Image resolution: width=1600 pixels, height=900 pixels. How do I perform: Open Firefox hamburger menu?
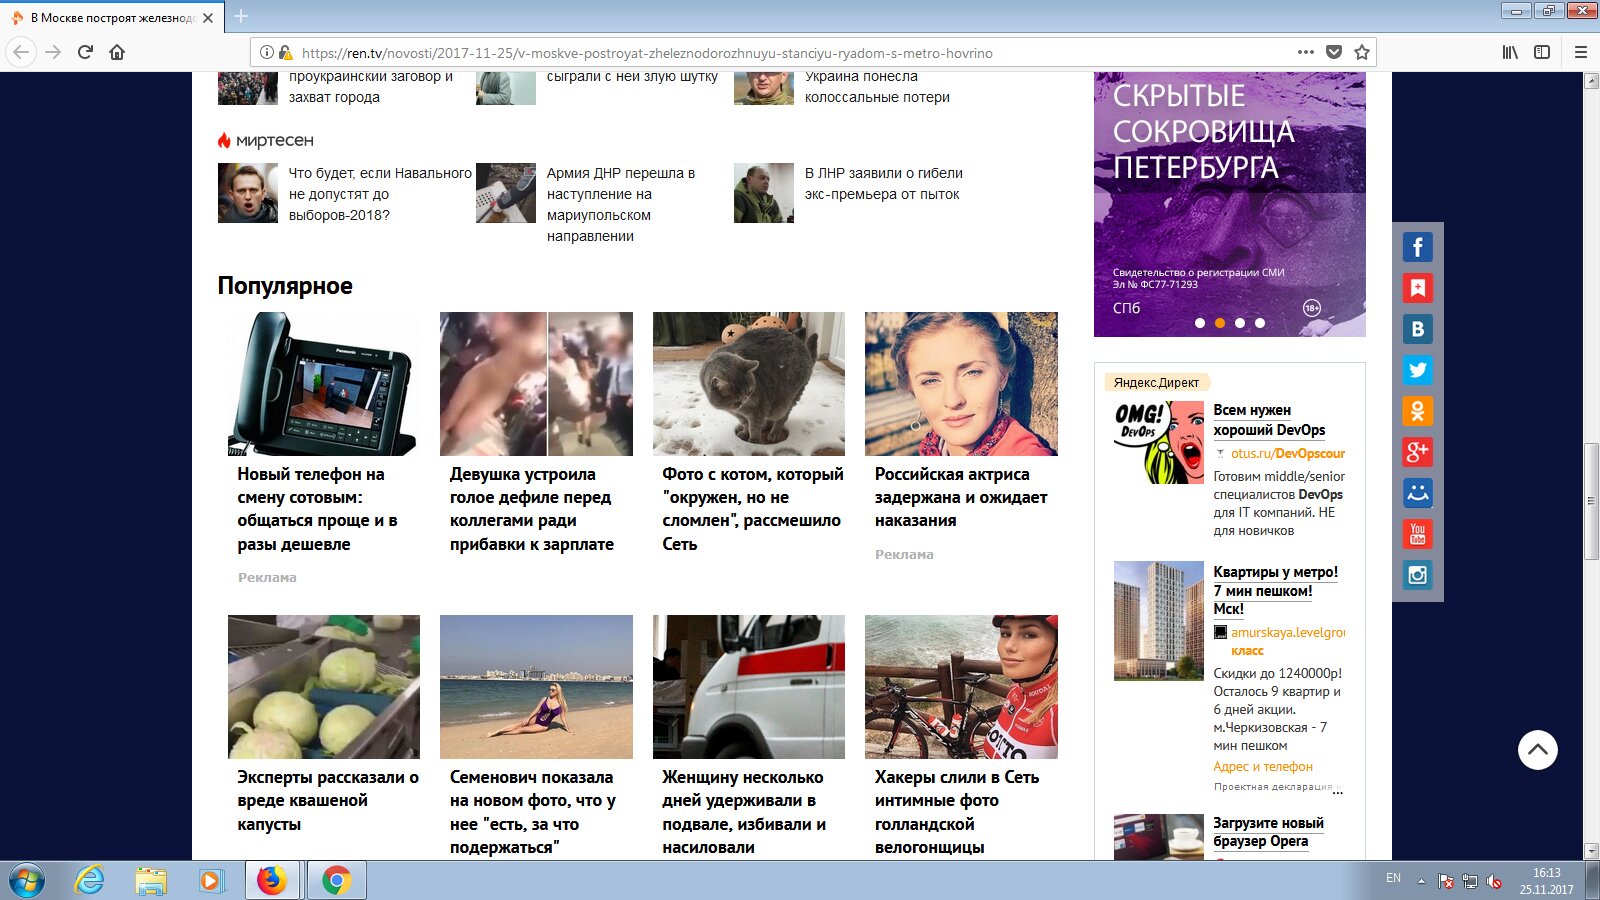[x=1581, y=52]
